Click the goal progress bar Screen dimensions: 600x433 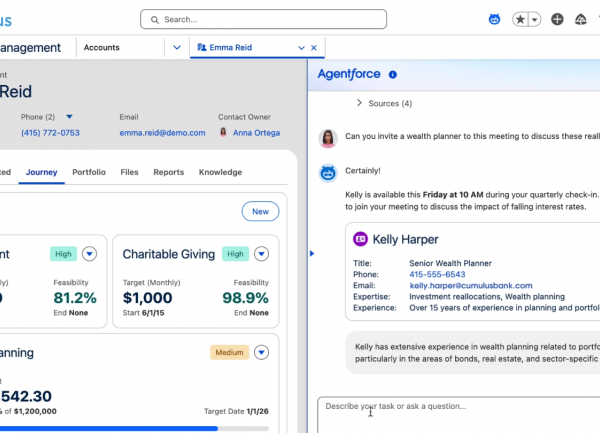[x=134, y=429]
